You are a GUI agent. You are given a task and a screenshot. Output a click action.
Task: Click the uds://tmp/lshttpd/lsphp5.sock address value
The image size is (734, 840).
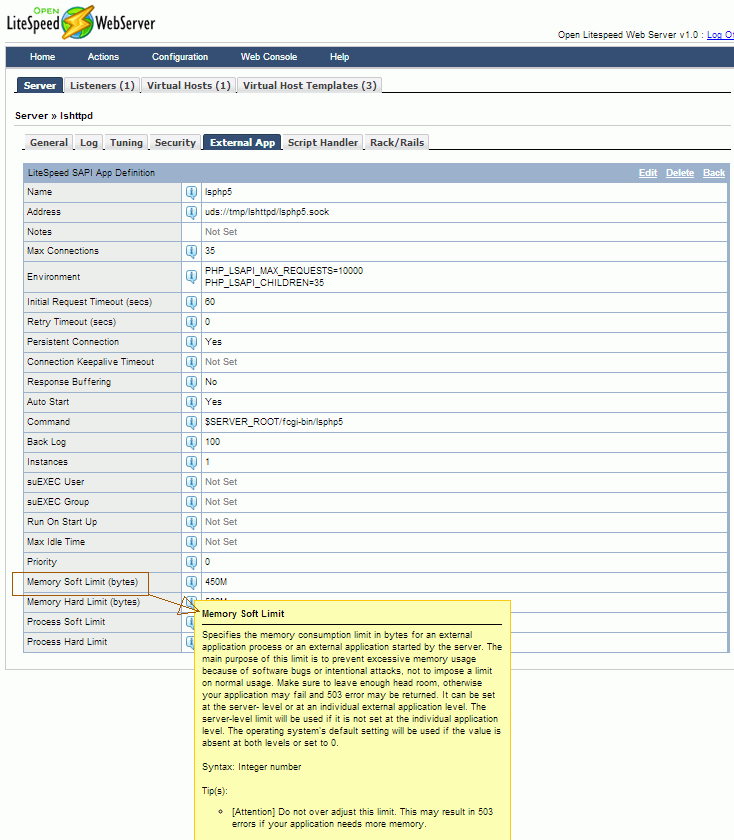(x=267, y=212)
